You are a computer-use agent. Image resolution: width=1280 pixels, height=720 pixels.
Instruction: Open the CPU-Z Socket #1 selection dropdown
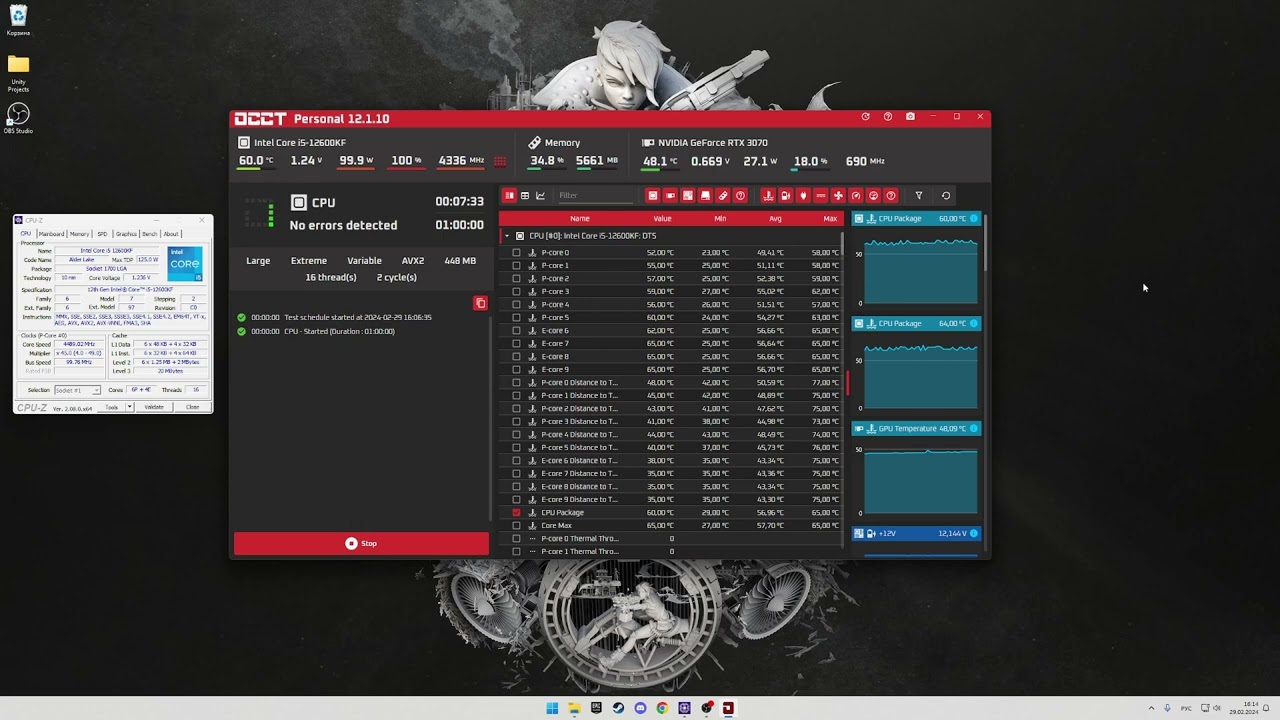pos(77,390)
